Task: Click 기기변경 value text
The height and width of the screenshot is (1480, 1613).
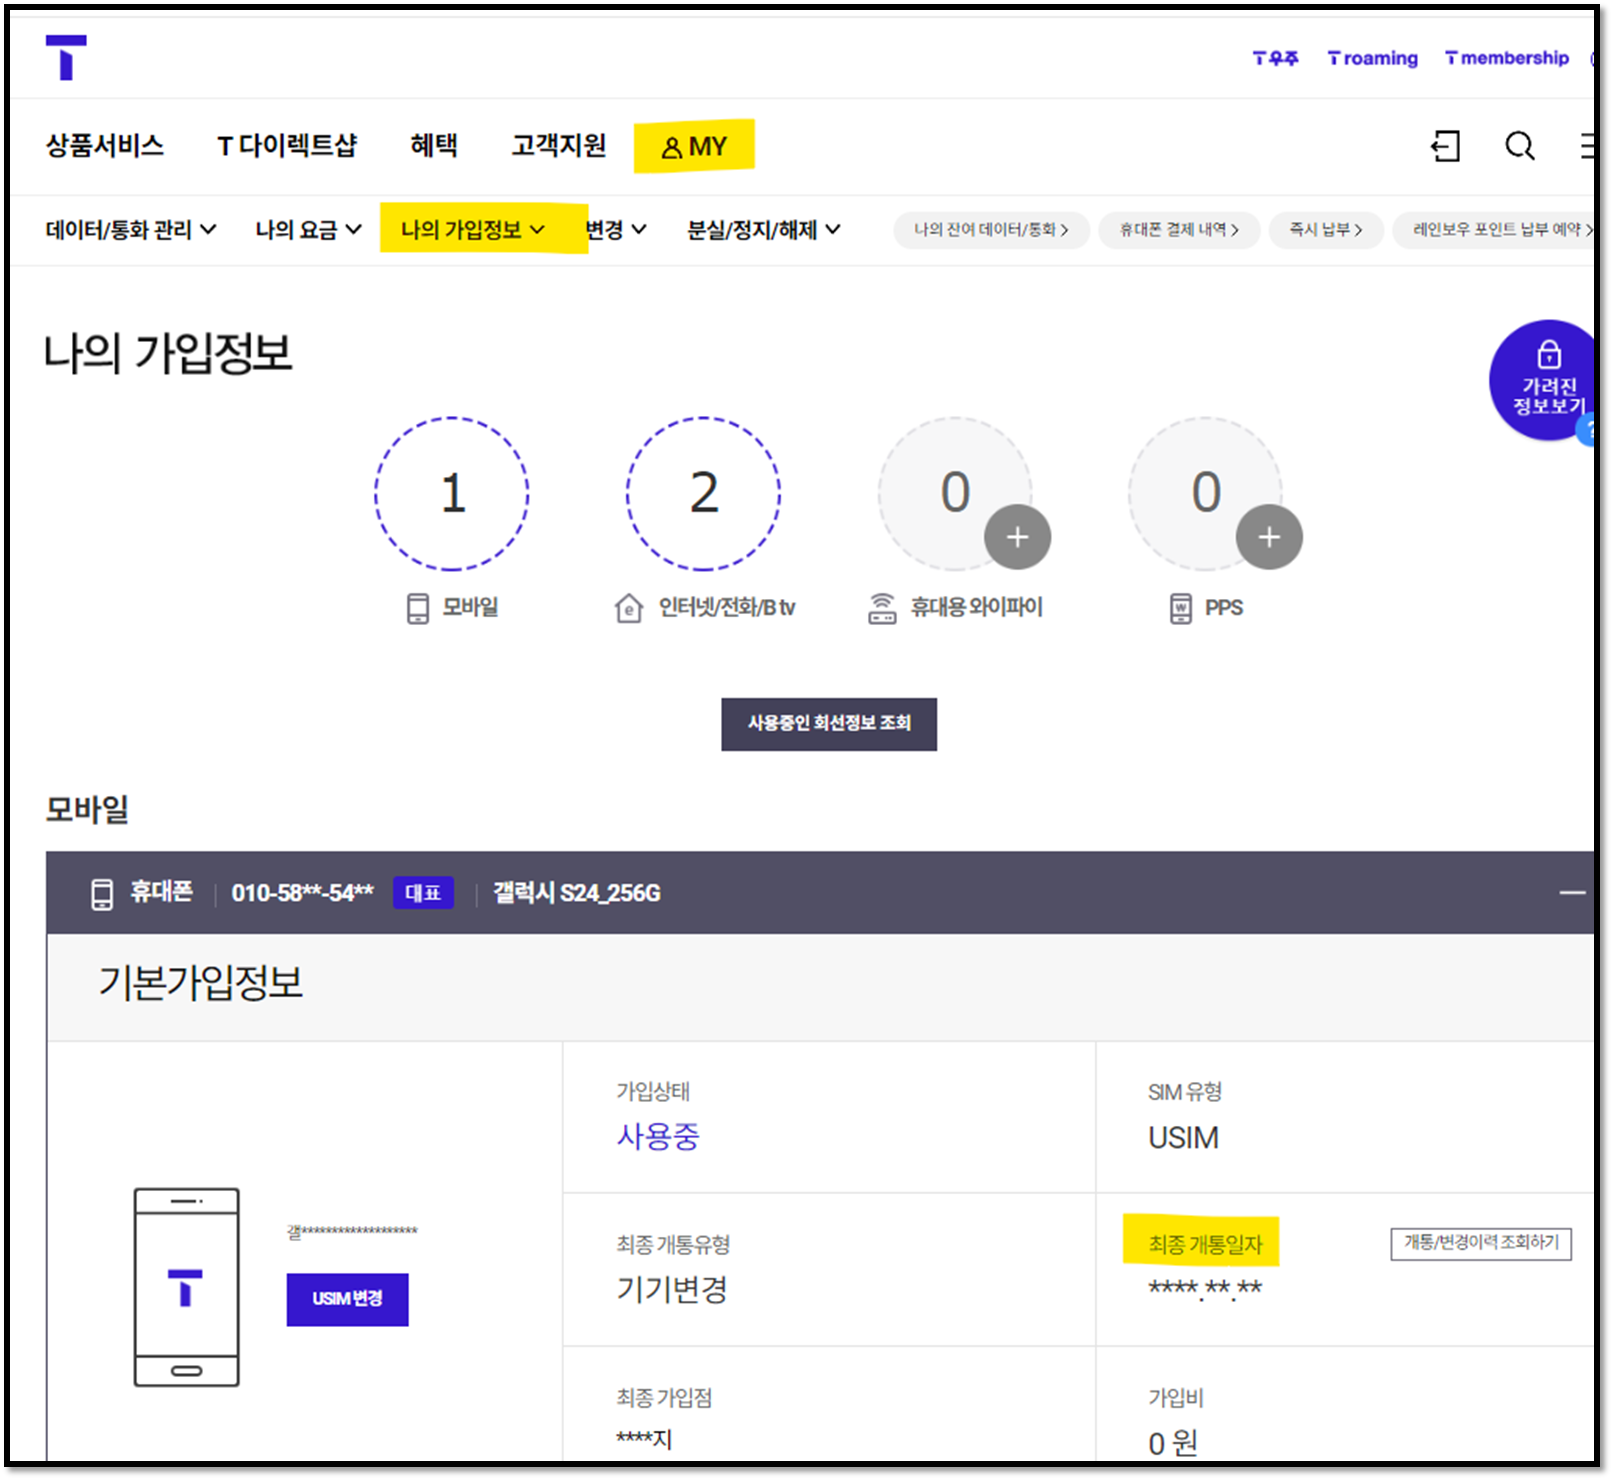Action: [x=672, y=1290]
